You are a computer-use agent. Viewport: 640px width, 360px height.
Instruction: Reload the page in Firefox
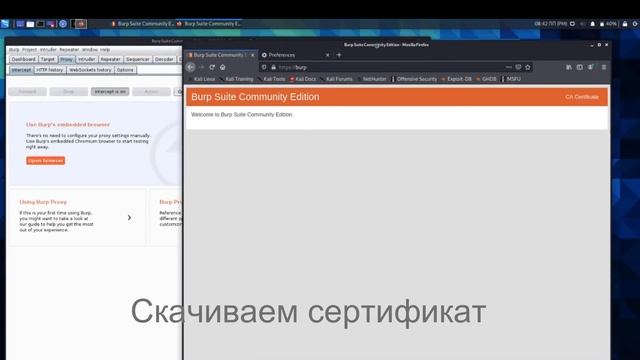[x=212, y=67]
